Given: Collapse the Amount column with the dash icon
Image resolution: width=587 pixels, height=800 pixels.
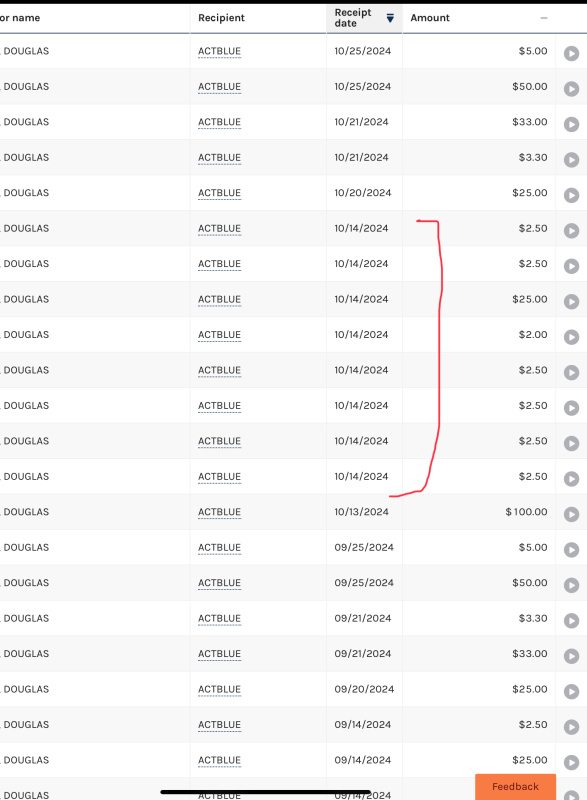Looking at the screenshot, I should pyautogui.click(x=544, y=18).
